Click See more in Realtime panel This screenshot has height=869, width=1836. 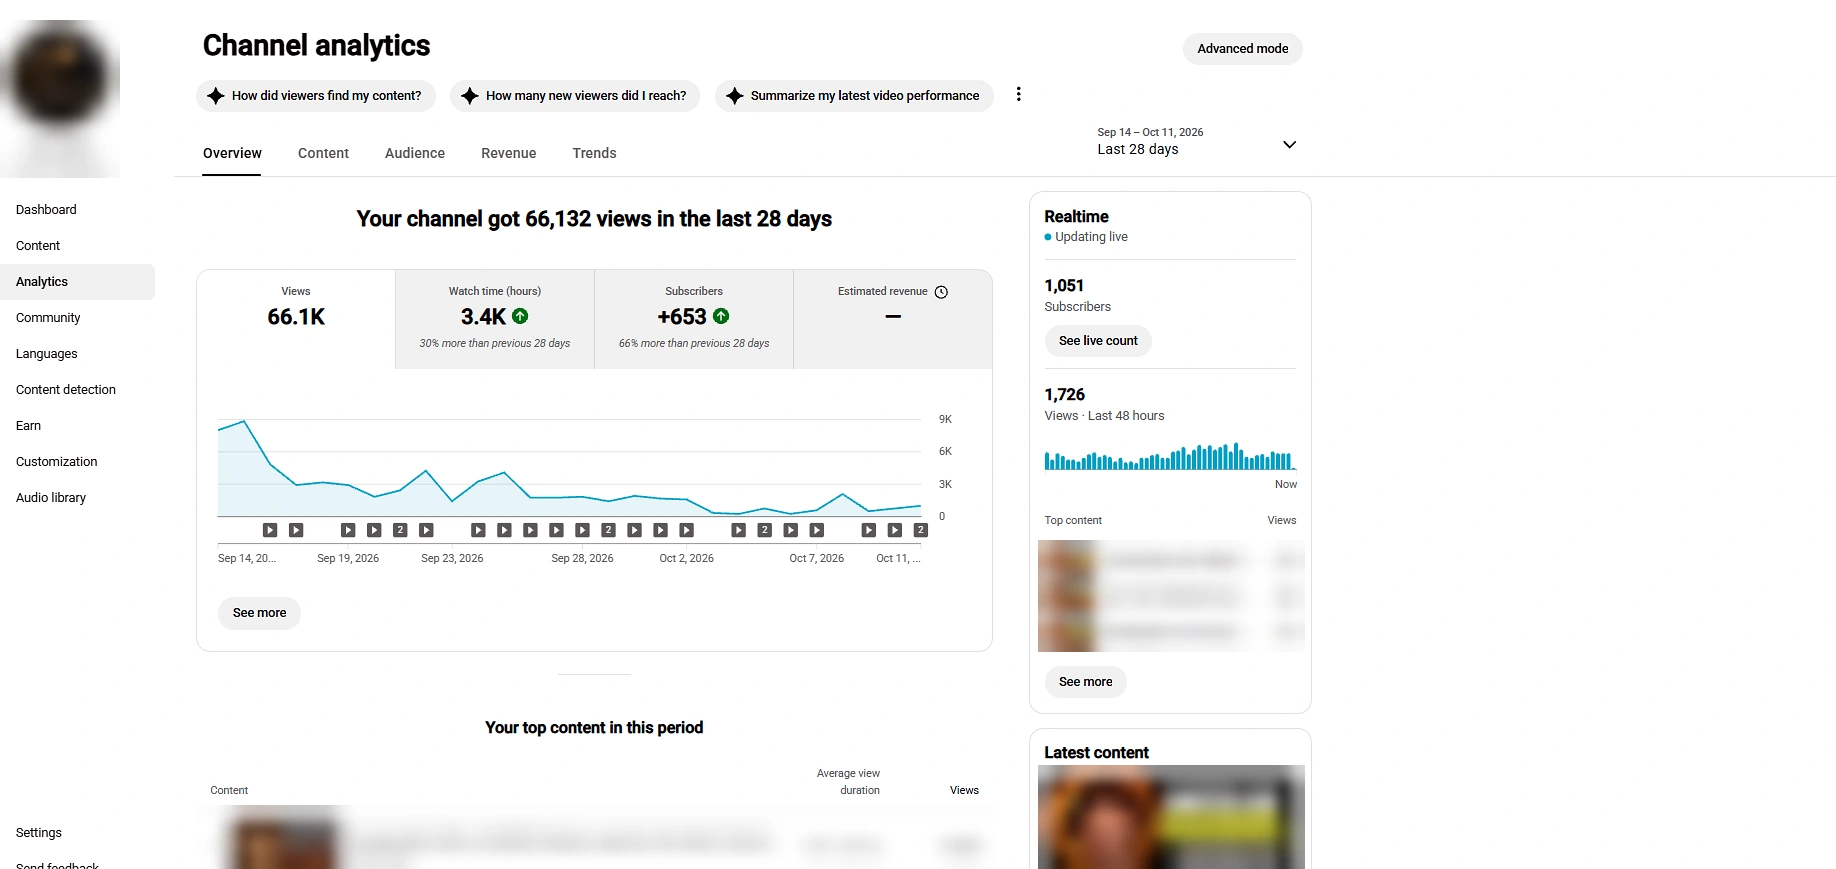click(x=1085, y=682)
